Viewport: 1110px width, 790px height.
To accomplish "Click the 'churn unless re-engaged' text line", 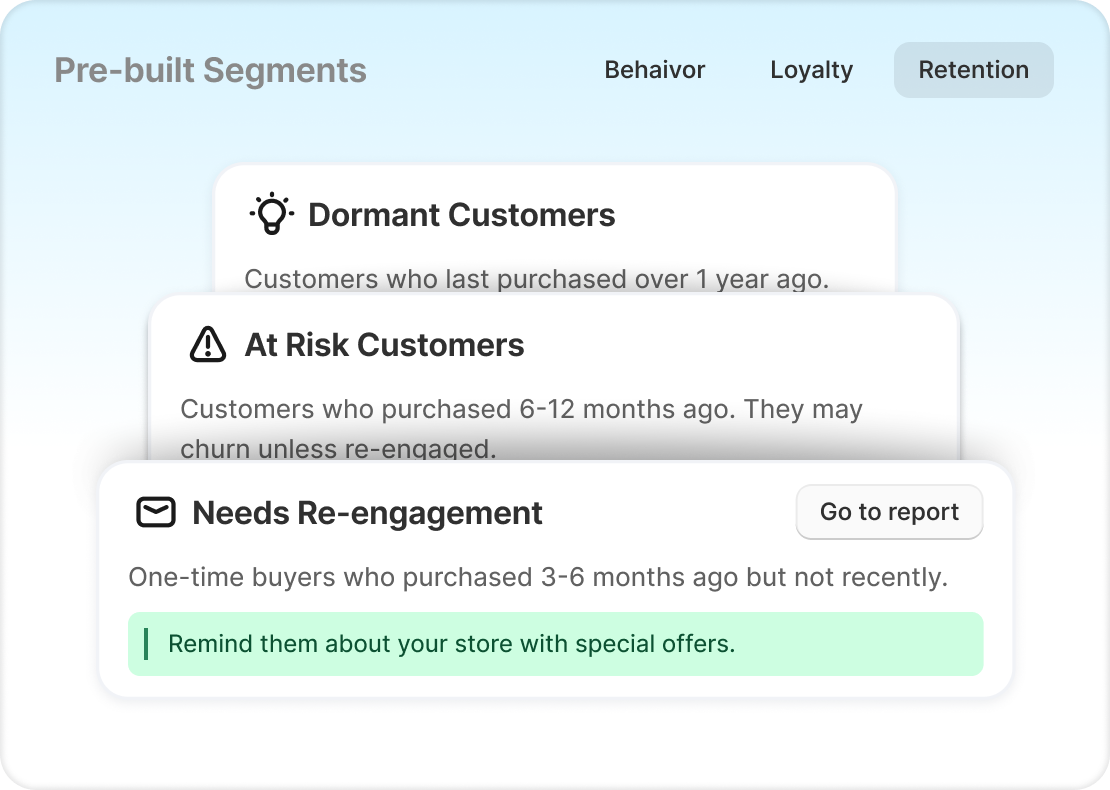I will click(x=338, y=449).
